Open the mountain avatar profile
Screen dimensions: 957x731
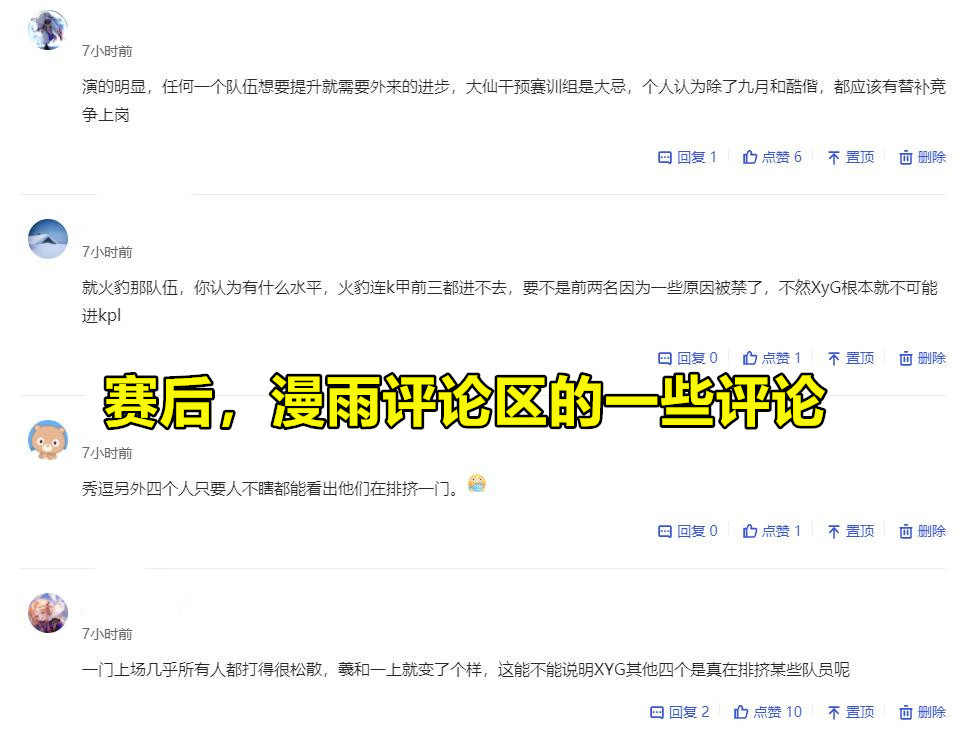pyautogui.click(x=48, y=239)
